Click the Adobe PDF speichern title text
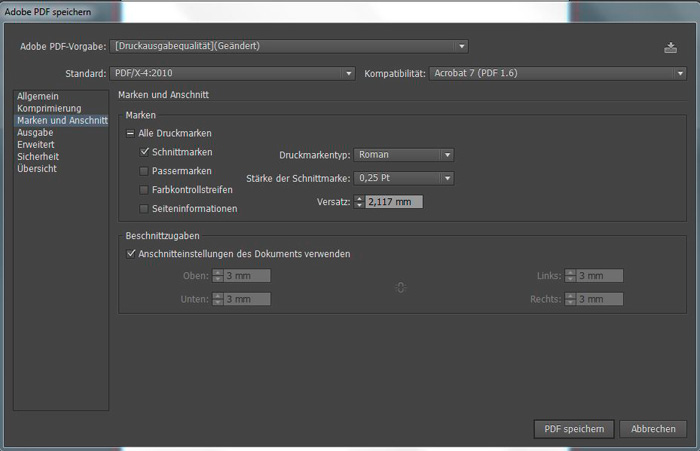The width and height of the screenshot is (700, 451). (x=48, y=12)
